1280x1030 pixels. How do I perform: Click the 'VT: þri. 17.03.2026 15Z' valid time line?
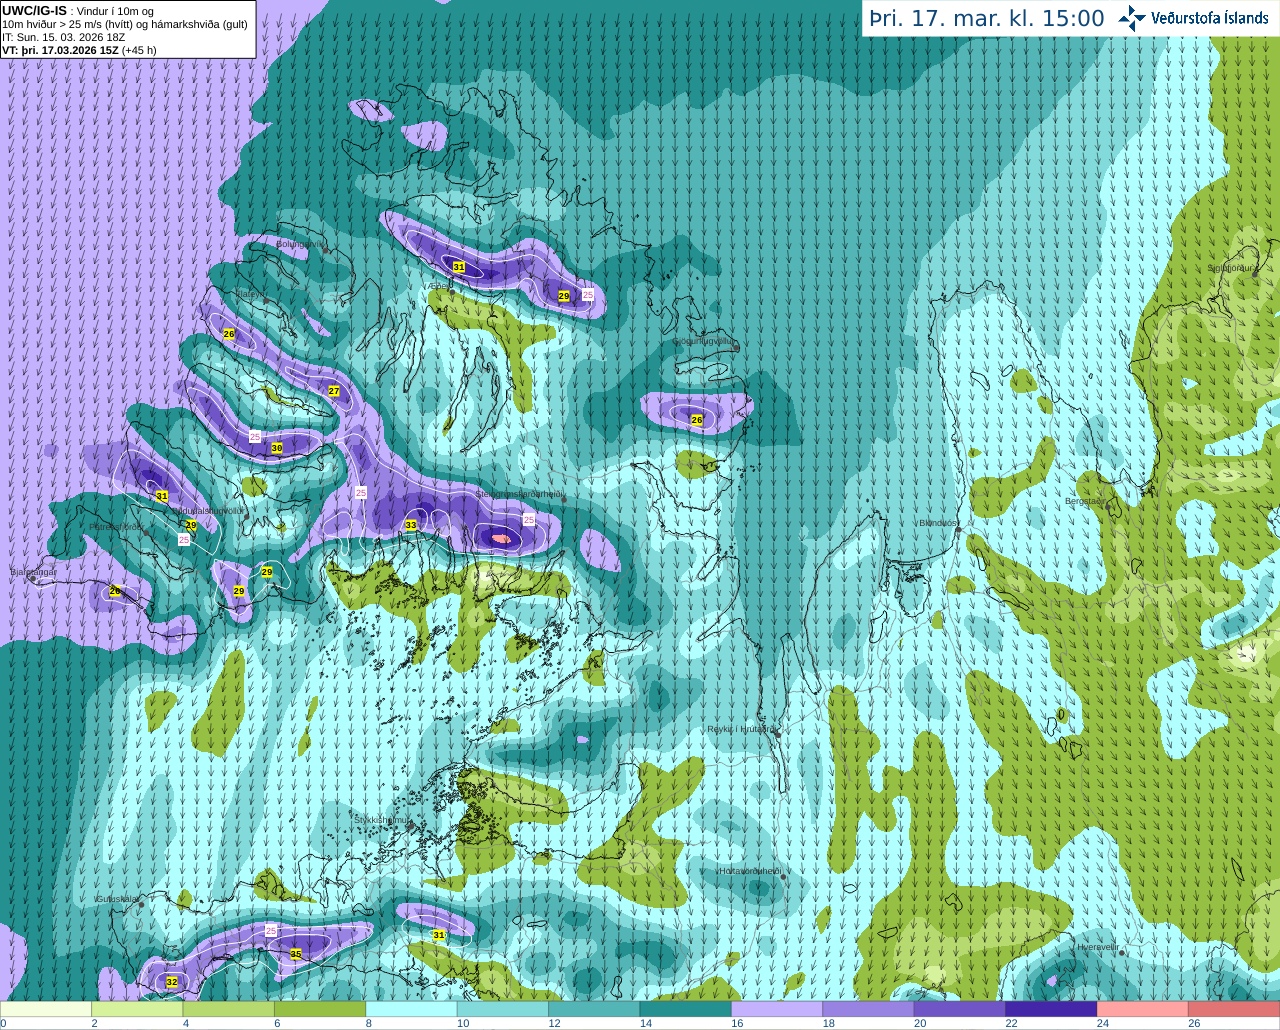80,50
